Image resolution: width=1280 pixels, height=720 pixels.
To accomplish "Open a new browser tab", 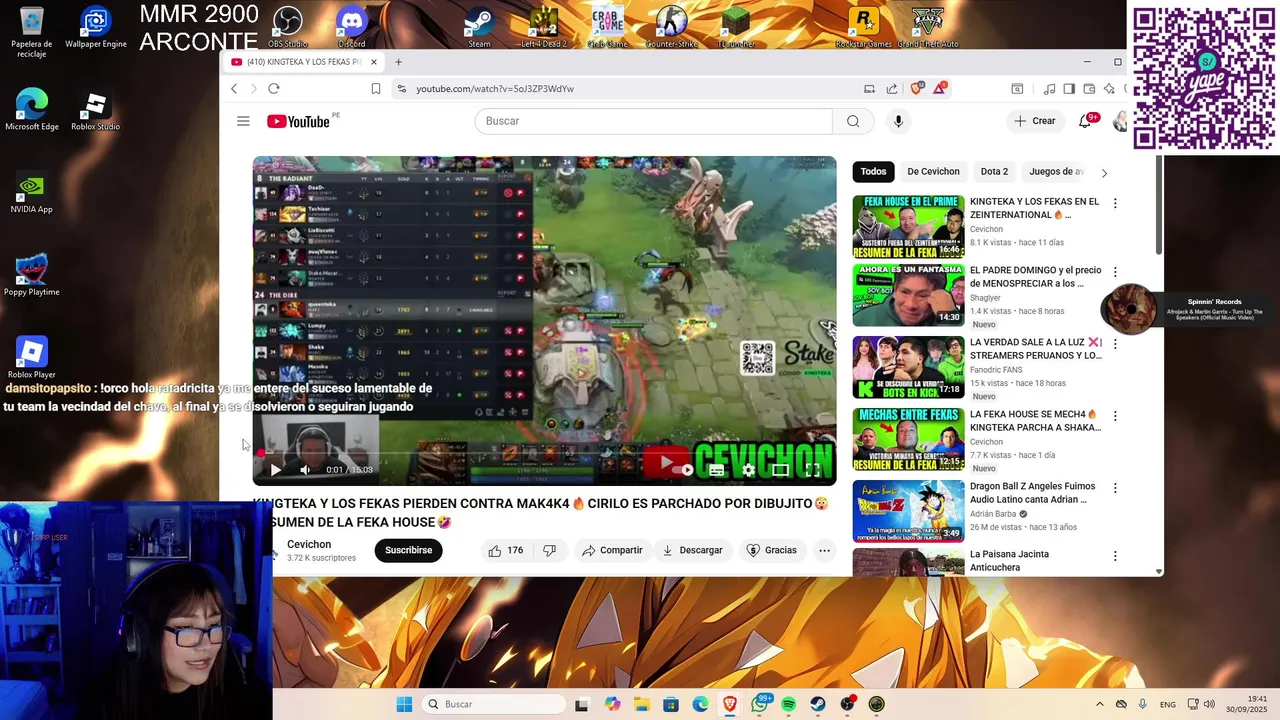I will tap(398, 62).
